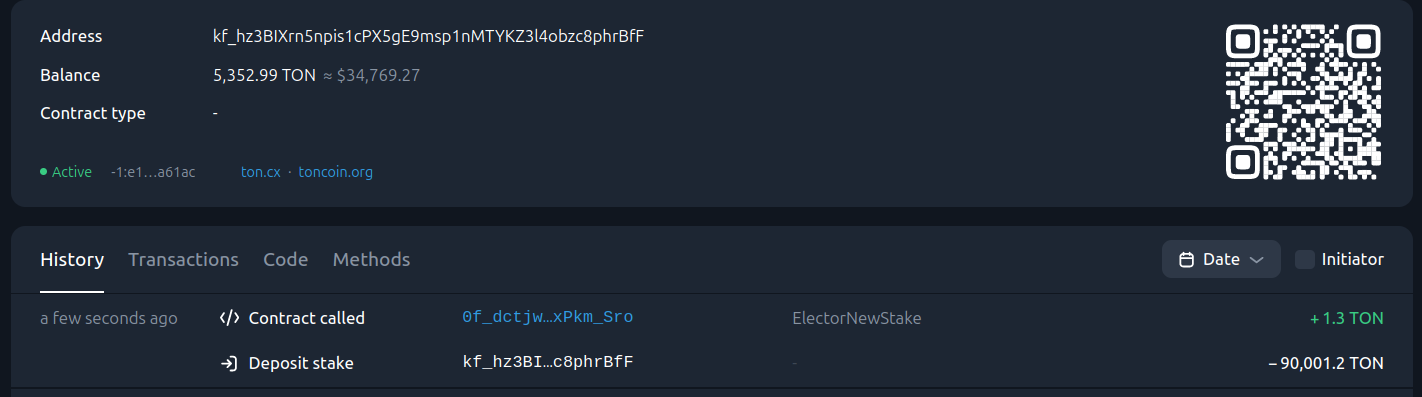Image resolution: width=1422 pixels, height=397 pixels.
Task: Select the Methods tab
Action: click(371, 259)
